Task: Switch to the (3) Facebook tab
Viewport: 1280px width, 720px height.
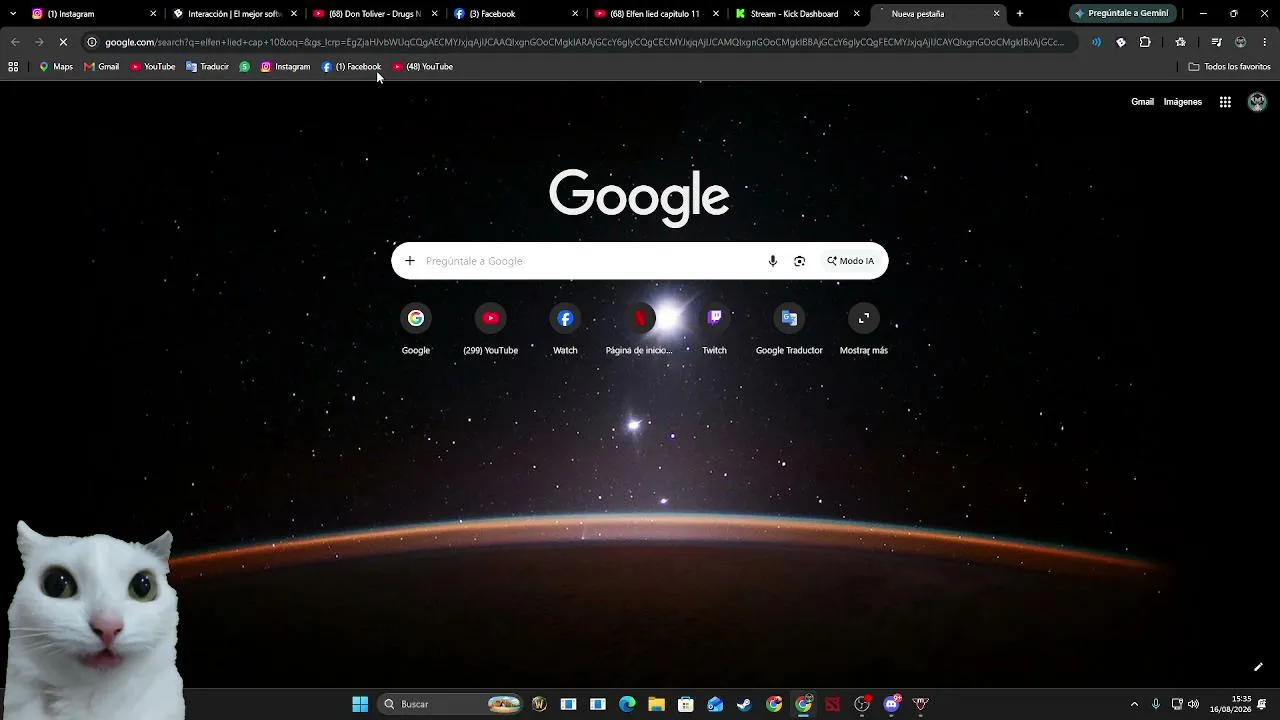Action: point(516,14)
